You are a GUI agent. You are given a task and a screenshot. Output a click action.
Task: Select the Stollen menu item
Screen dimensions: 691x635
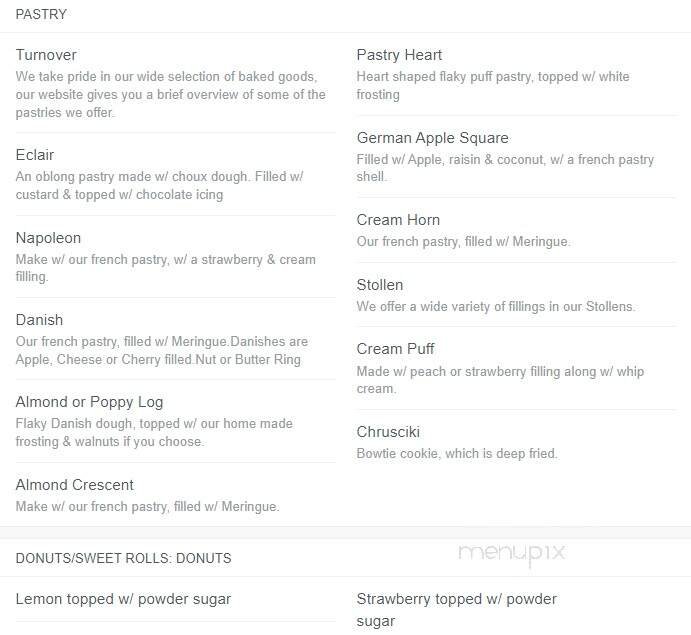[380, 285]
